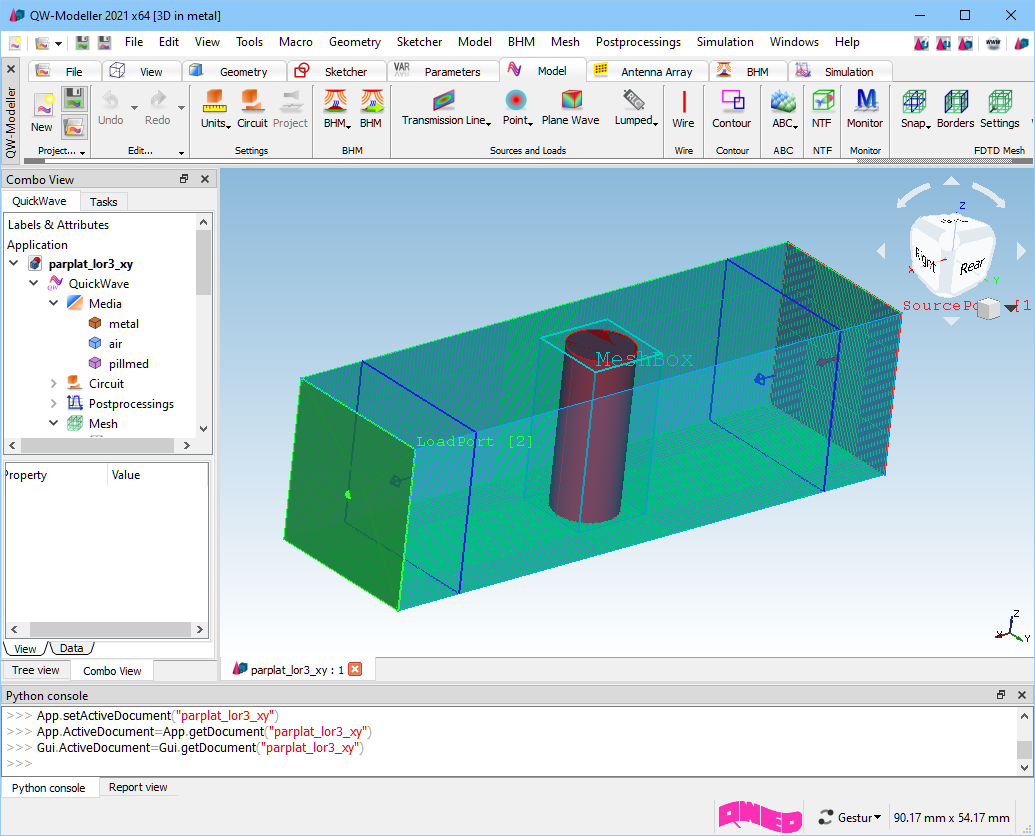This screenshot has width=1035, height=836.
Task: Collapse the Media tree node
Action: coord(53,303)
